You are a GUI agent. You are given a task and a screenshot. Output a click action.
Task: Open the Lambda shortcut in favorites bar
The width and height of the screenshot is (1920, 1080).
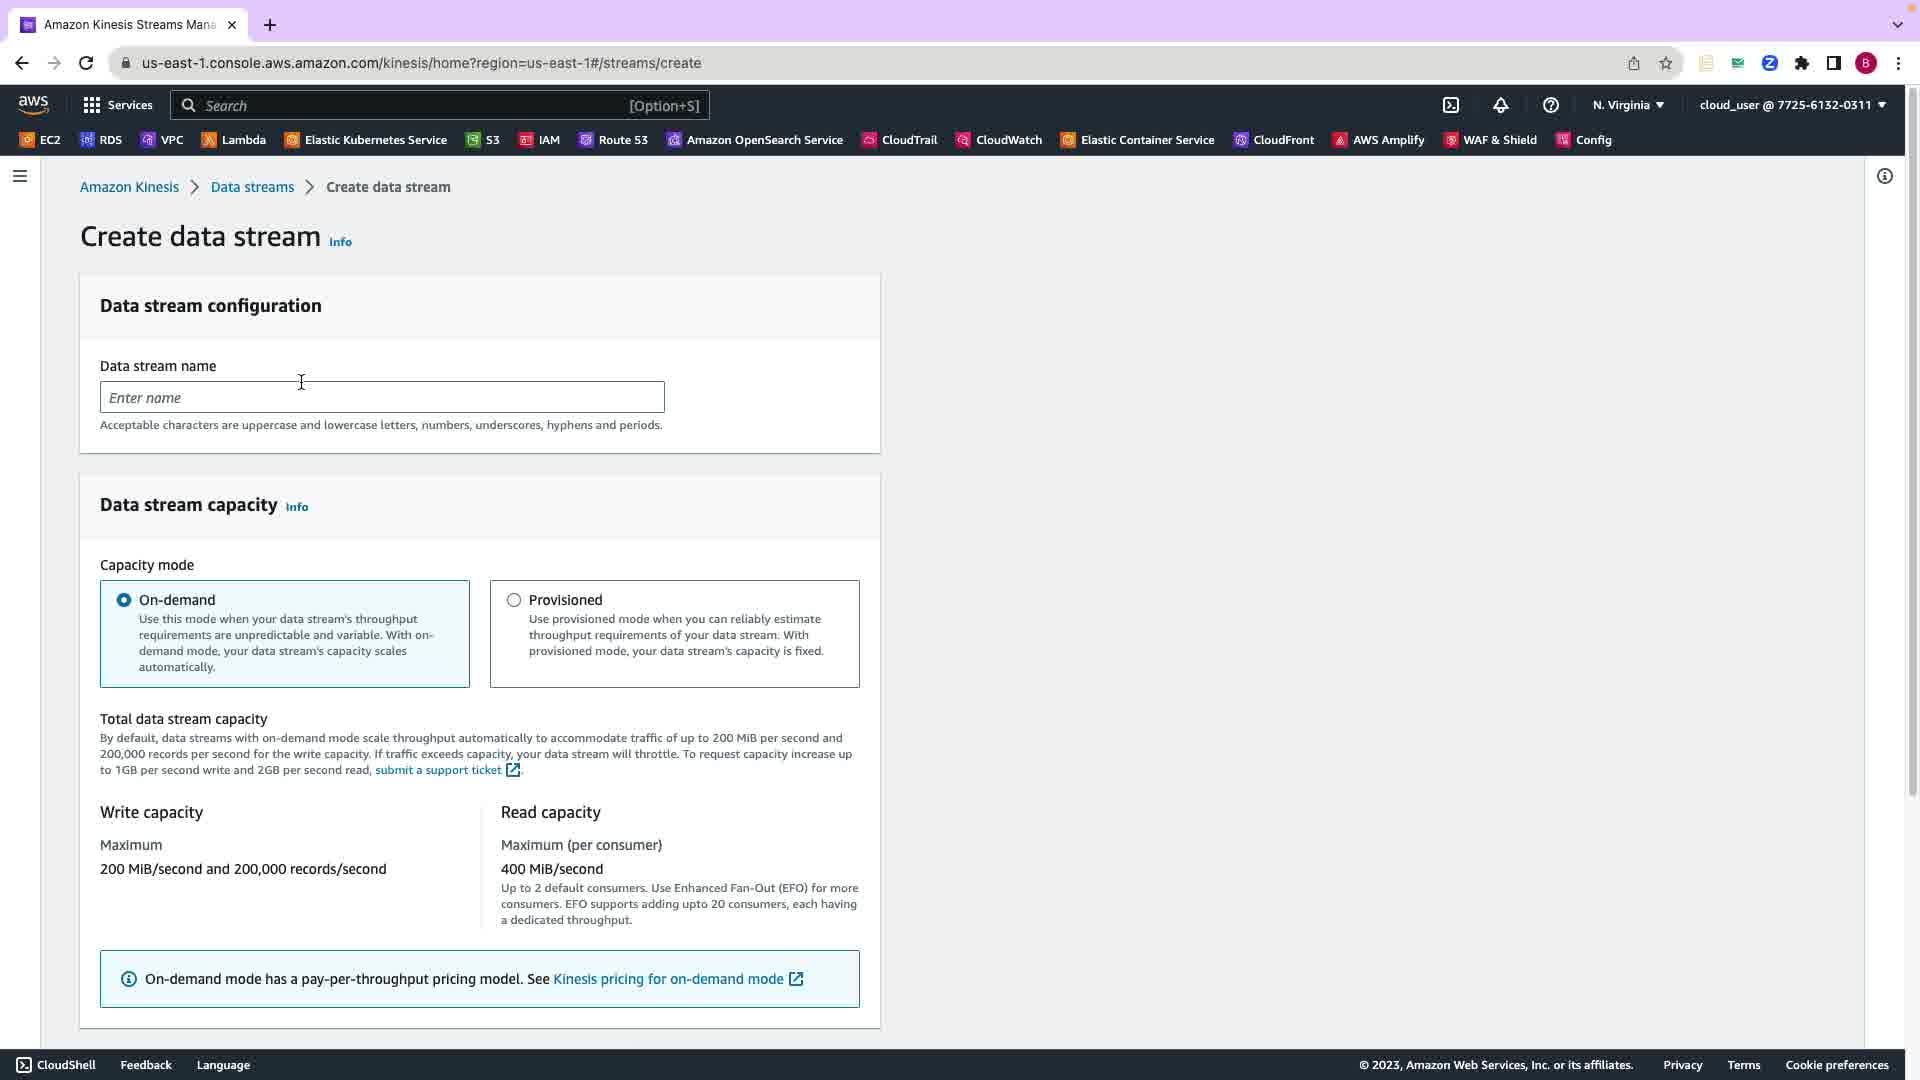click(233, 140)
